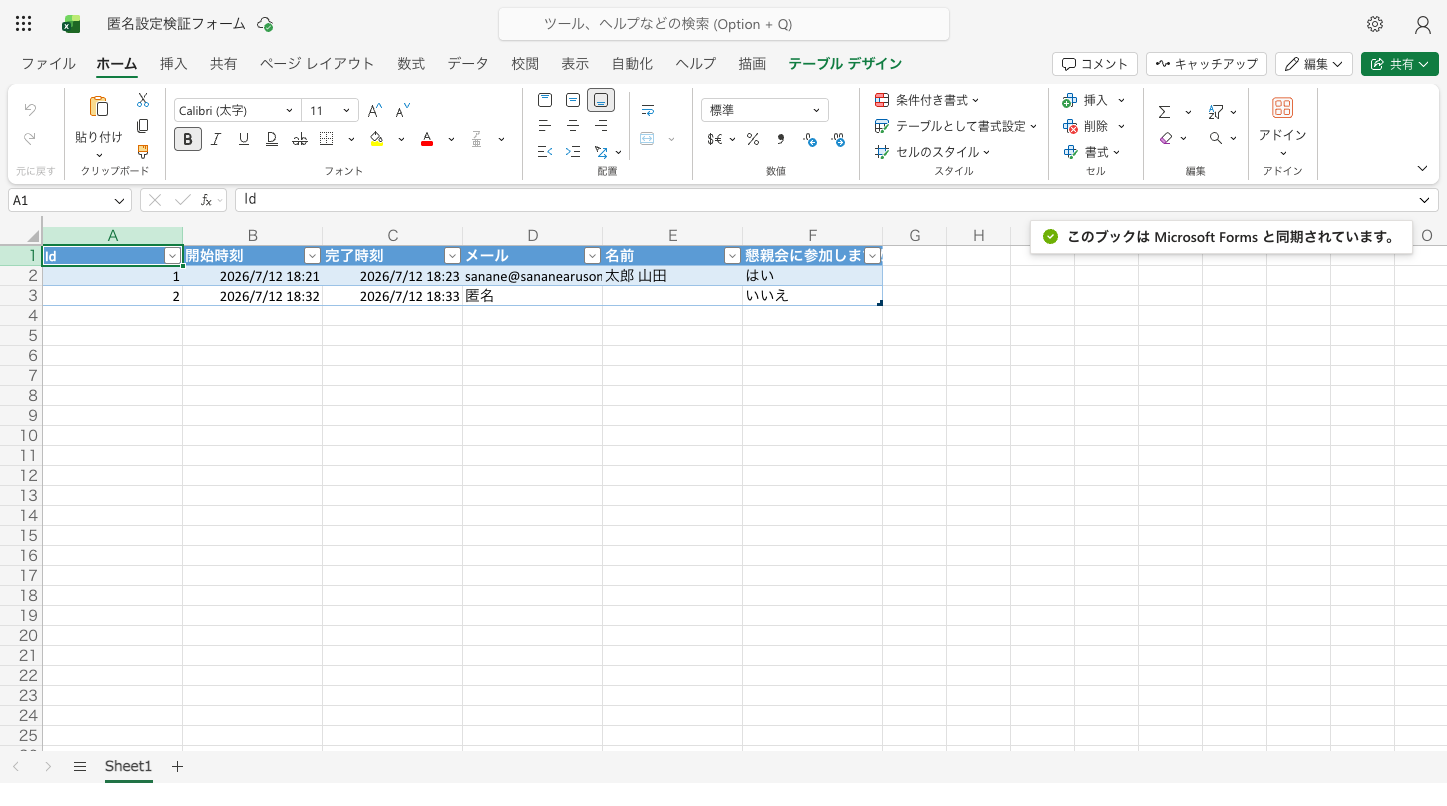
Task: Toggle Italic formatting
Action: (216, 139)
